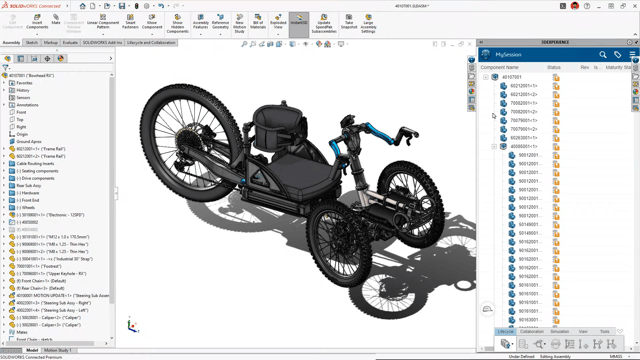Open Assembly Features tool

200,22
